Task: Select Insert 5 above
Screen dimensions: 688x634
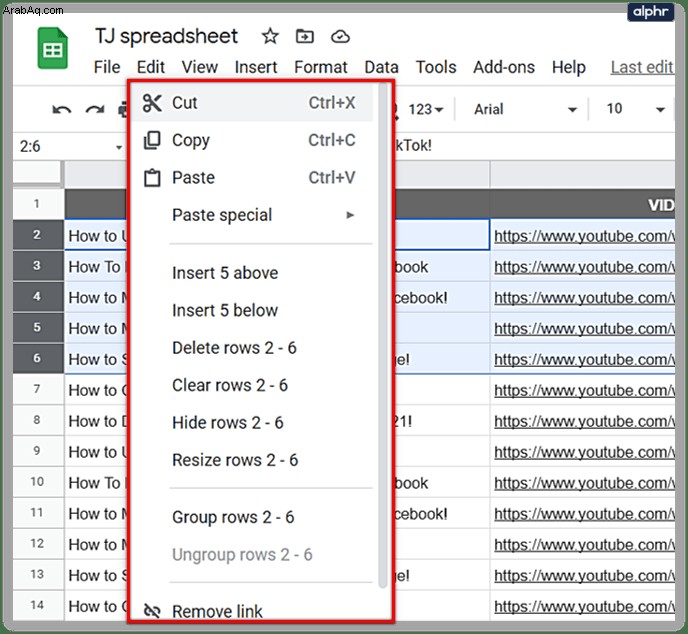Action: click(x=225, y=273)
